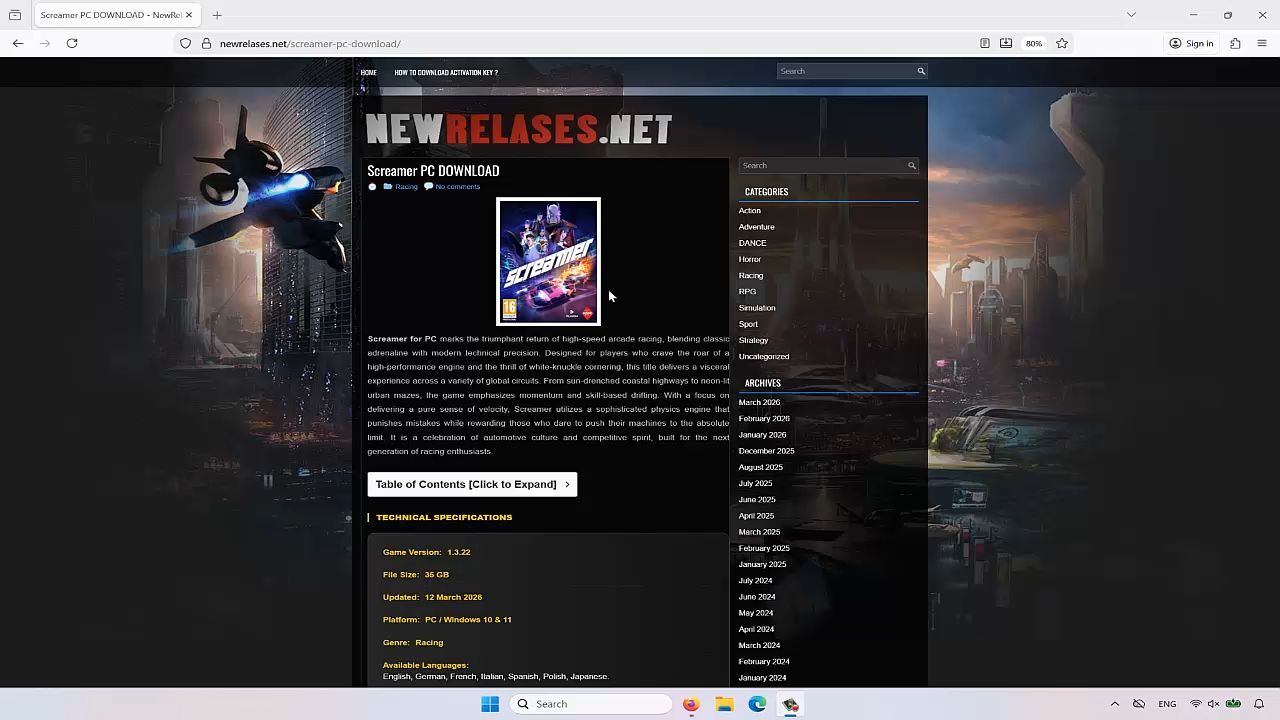Open Reader view icon in address bar
Image resolution: width=1280 pixels, height=720 pixels.
coord(984,43)
